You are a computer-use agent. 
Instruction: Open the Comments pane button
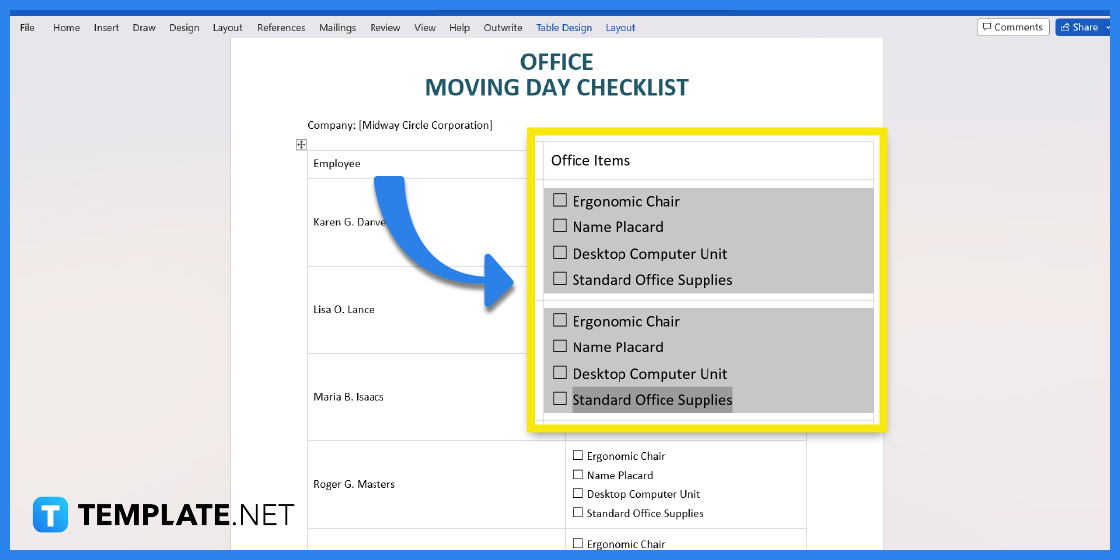(x=1013, y=27)
